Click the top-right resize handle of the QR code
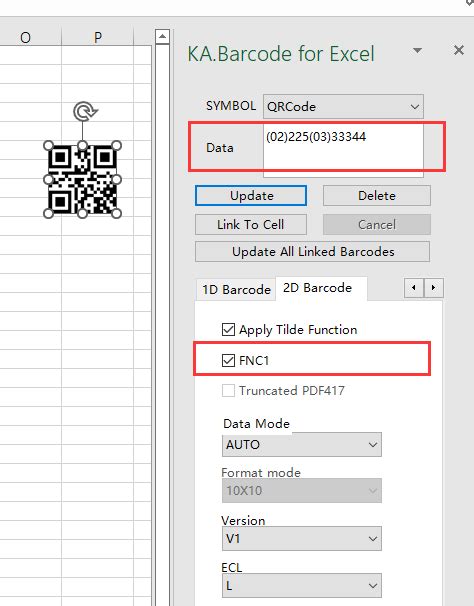The width and height of the screenshot is (474, 606). click(x=117, y=146)
